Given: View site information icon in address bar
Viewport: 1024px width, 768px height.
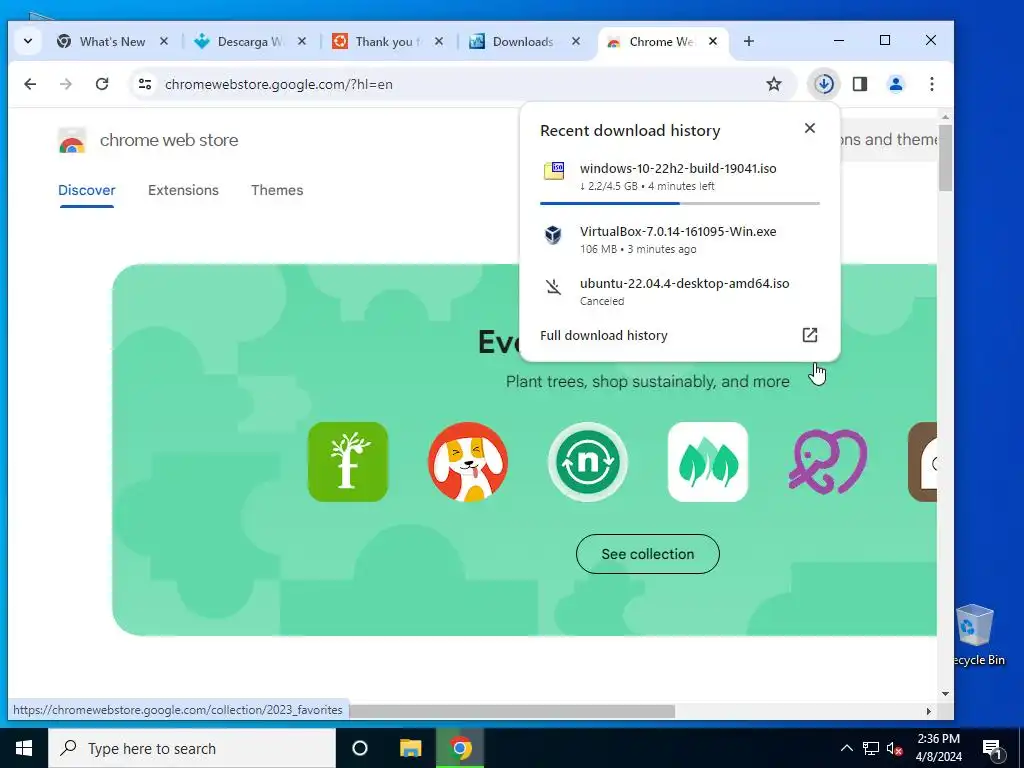Looking at the screenshot, I should point(145,84).
